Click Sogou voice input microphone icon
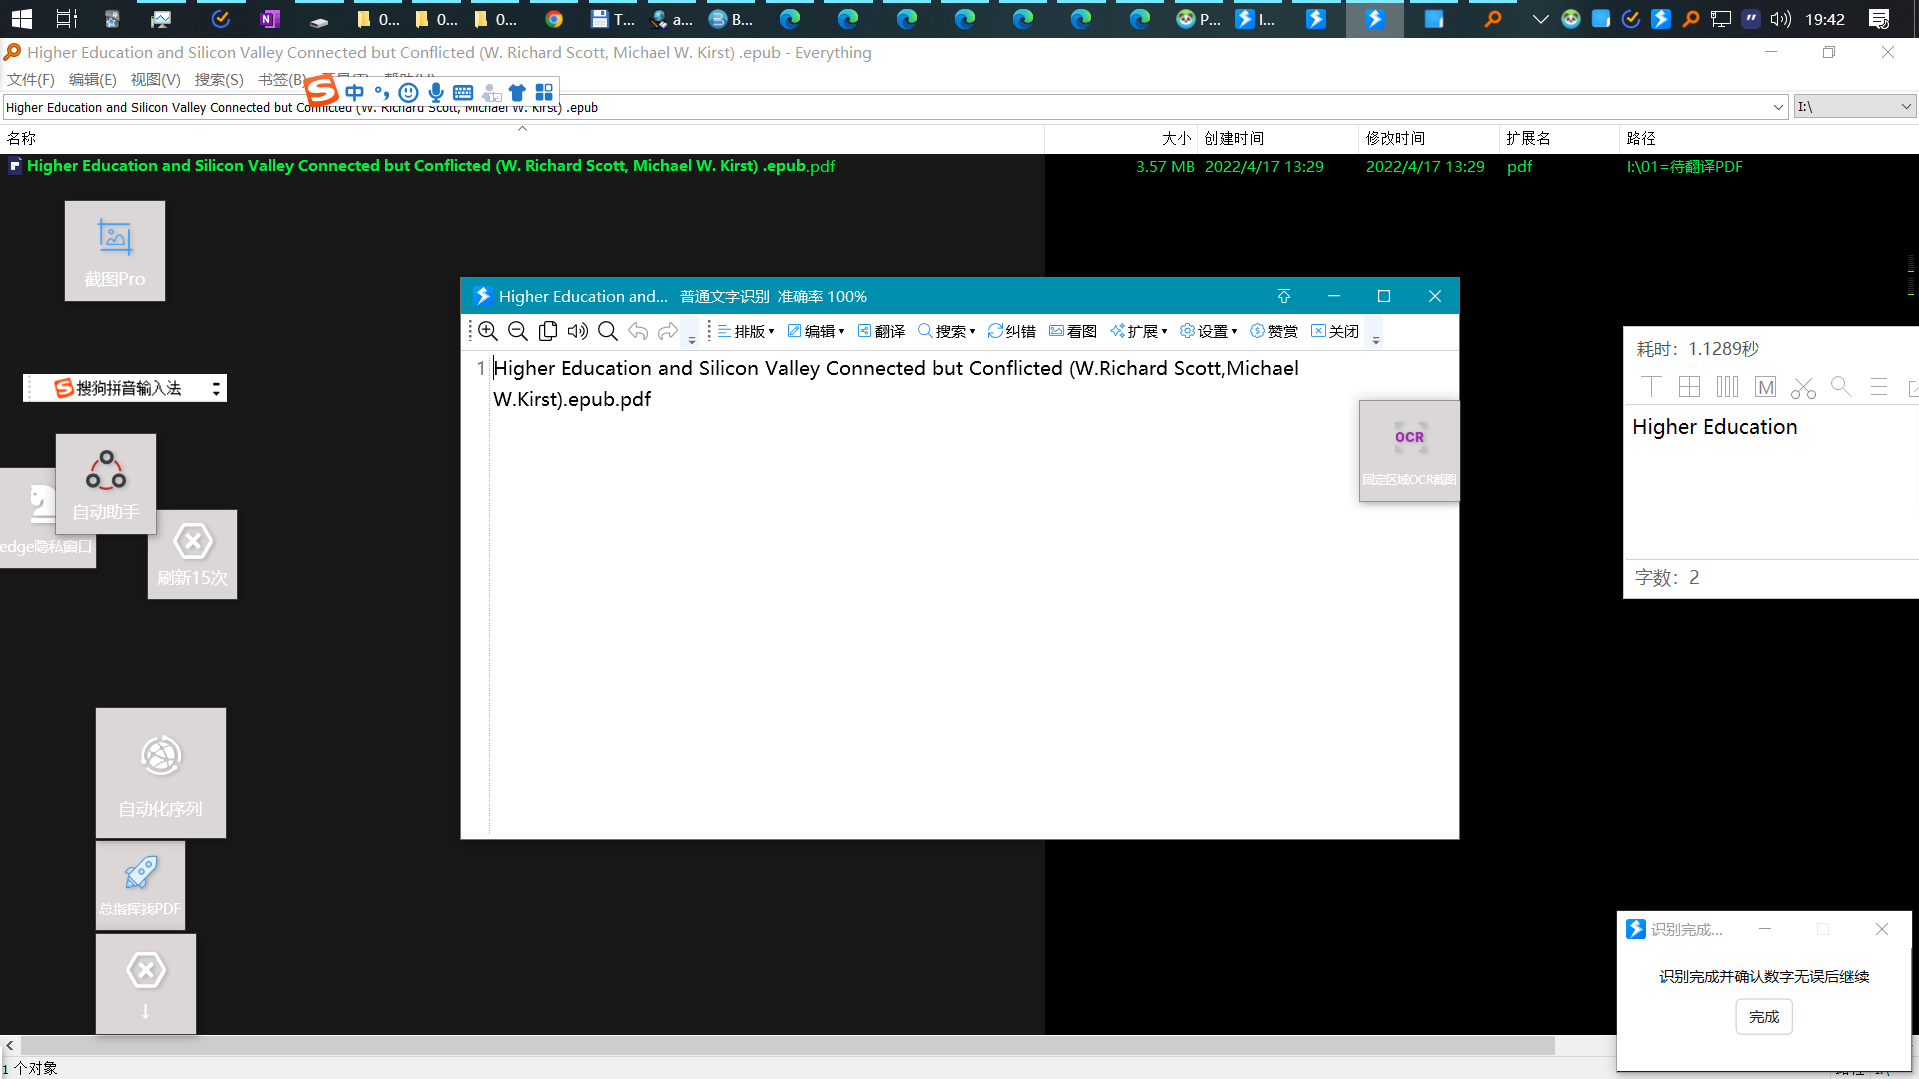The width and height of the screenshot is (1919, 1079). [436, 92]
